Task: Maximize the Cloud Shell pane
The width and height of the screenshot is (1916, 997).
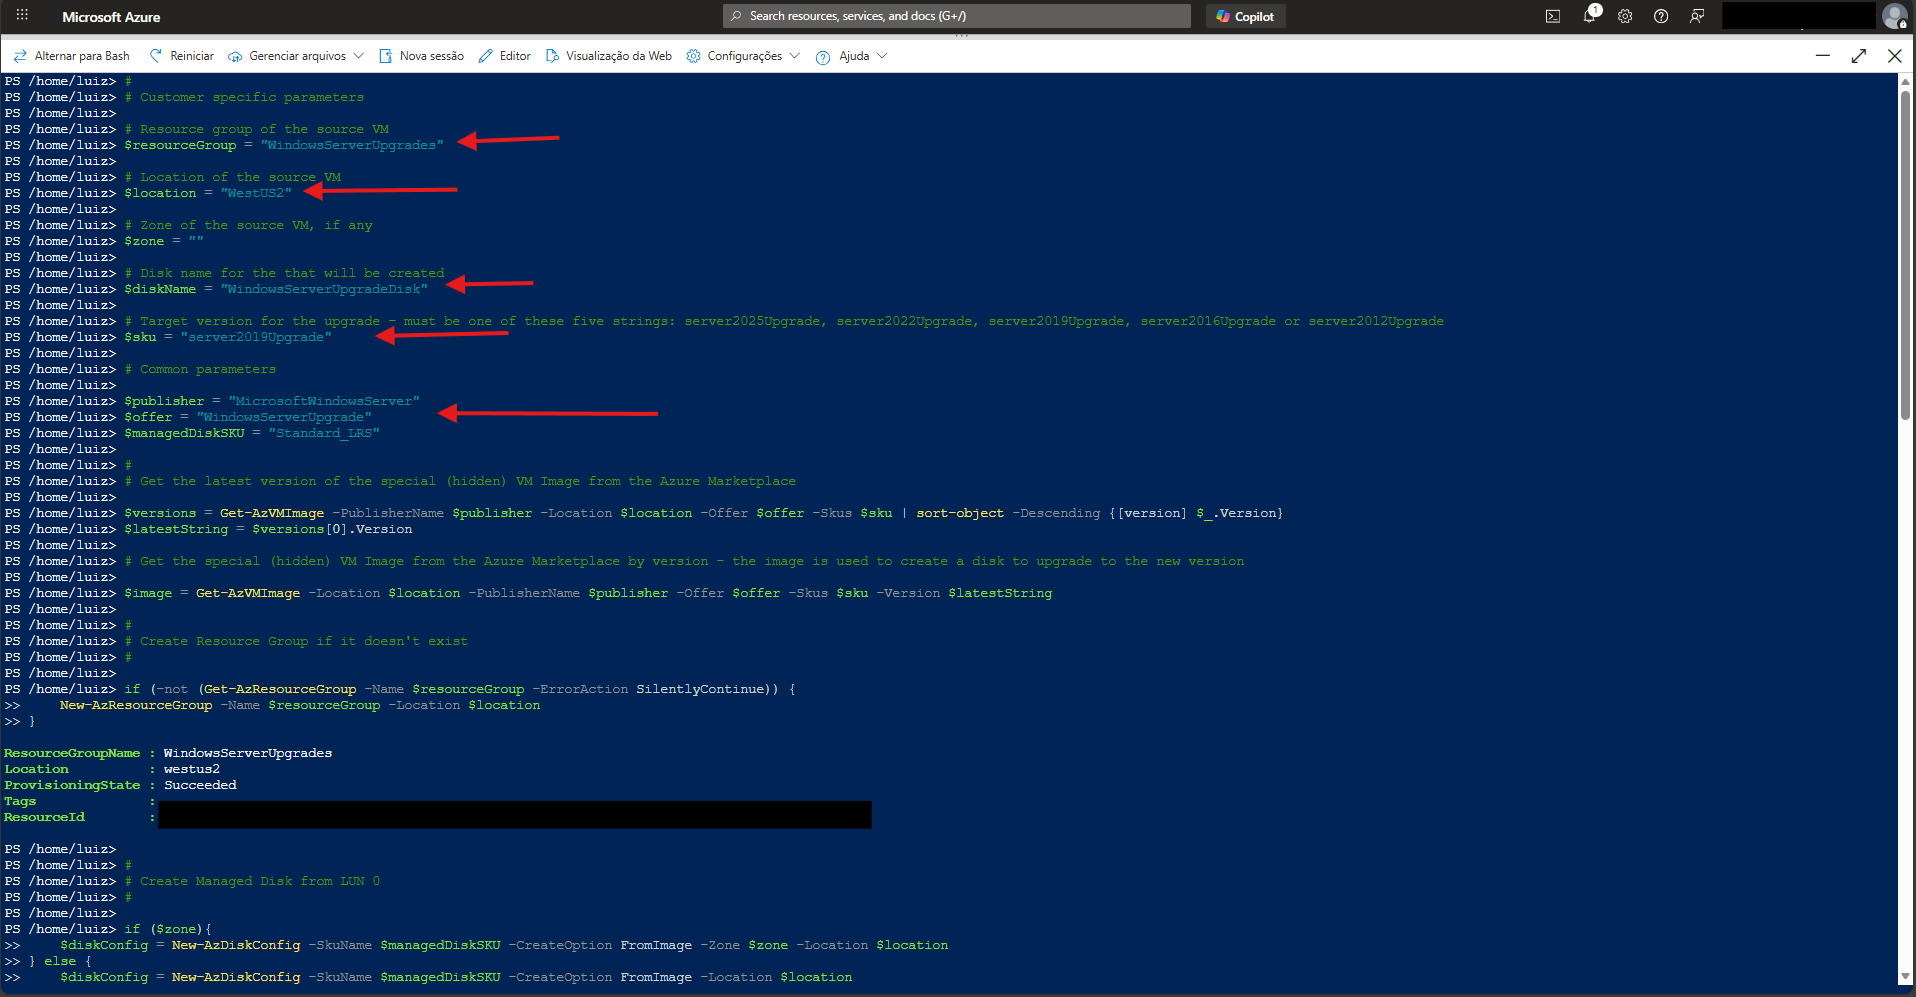Action: pos(1859,56)
